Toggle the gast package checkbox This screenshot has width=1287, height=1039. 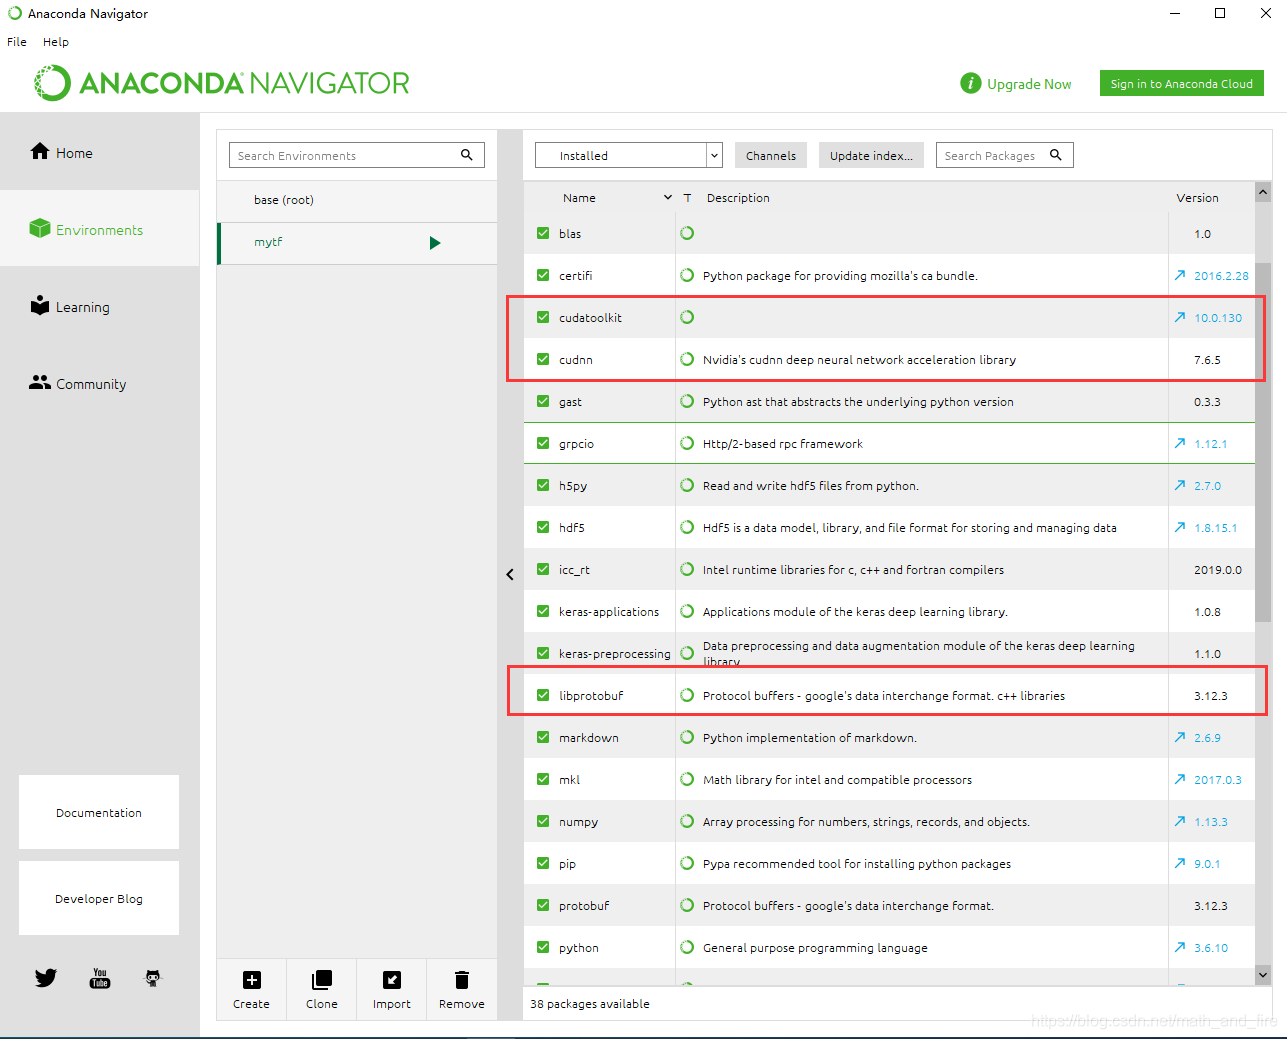(543, 401)
